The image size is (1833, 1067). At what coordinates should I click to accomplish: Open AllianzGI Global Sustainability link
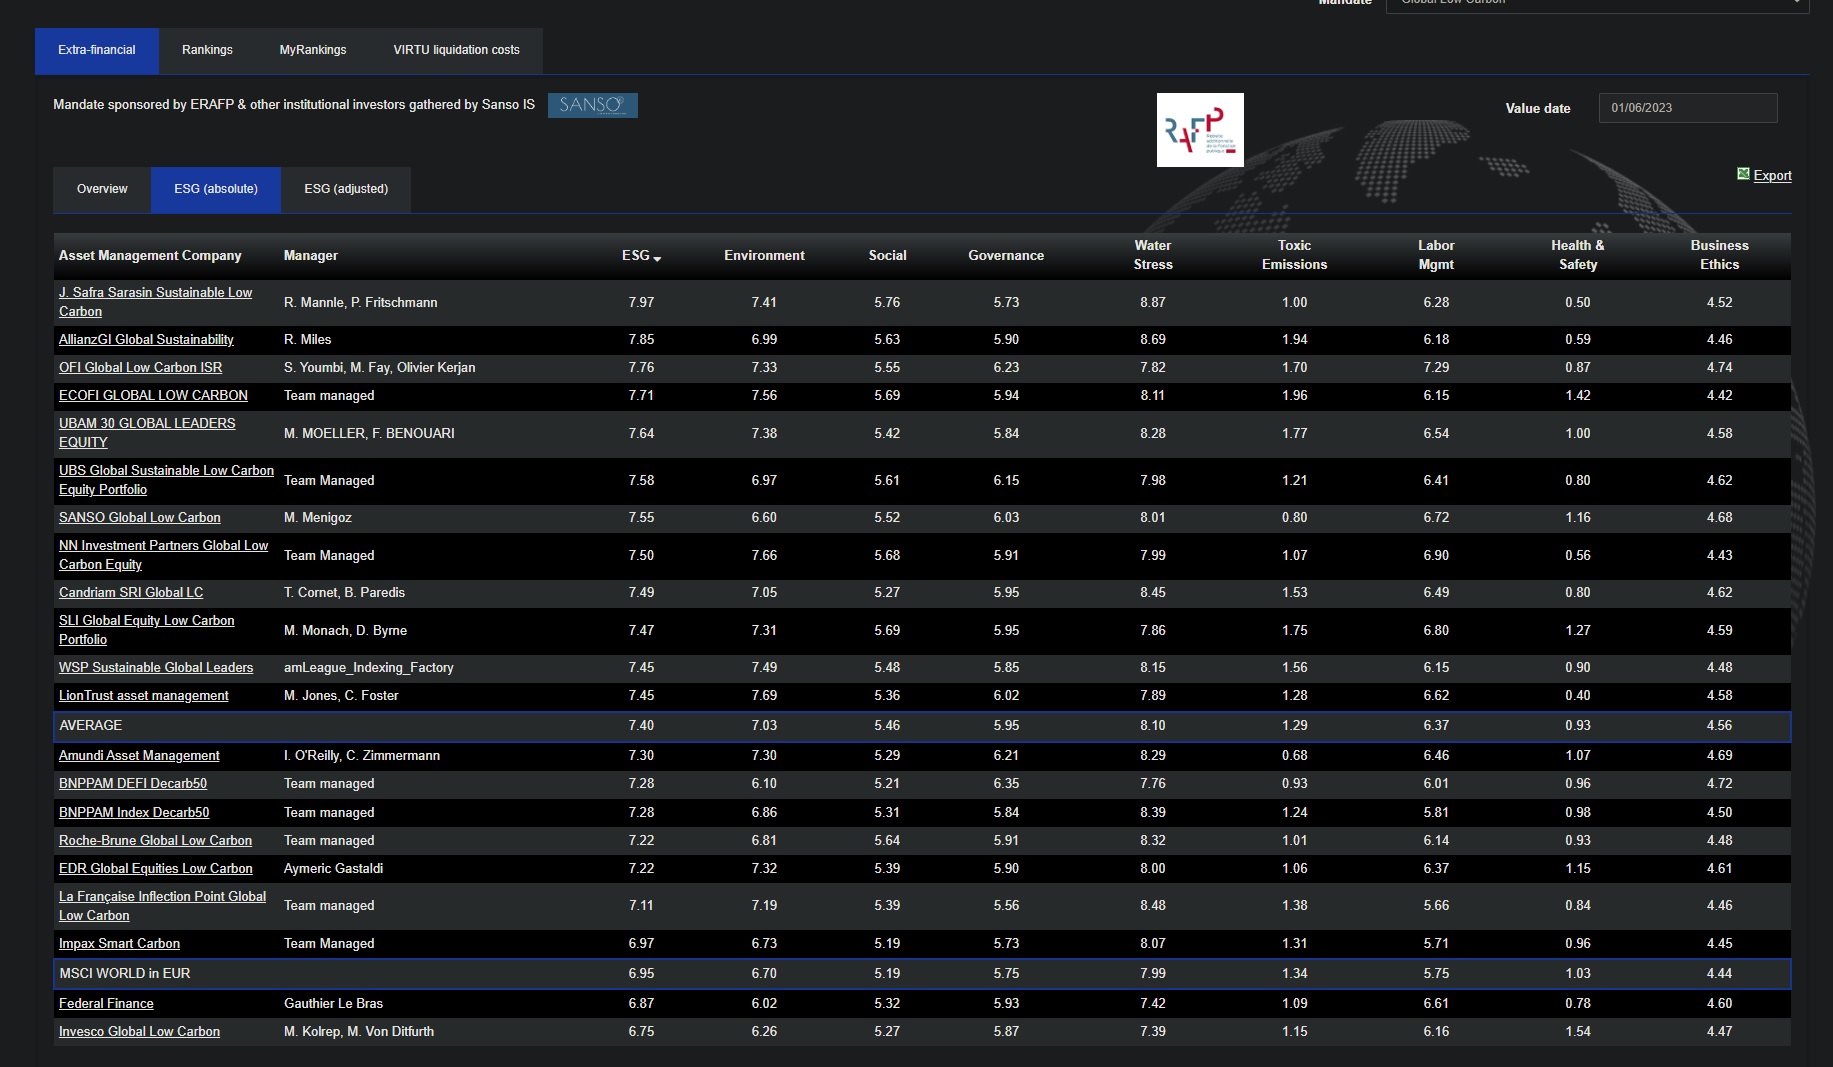(x=146, y=340)
